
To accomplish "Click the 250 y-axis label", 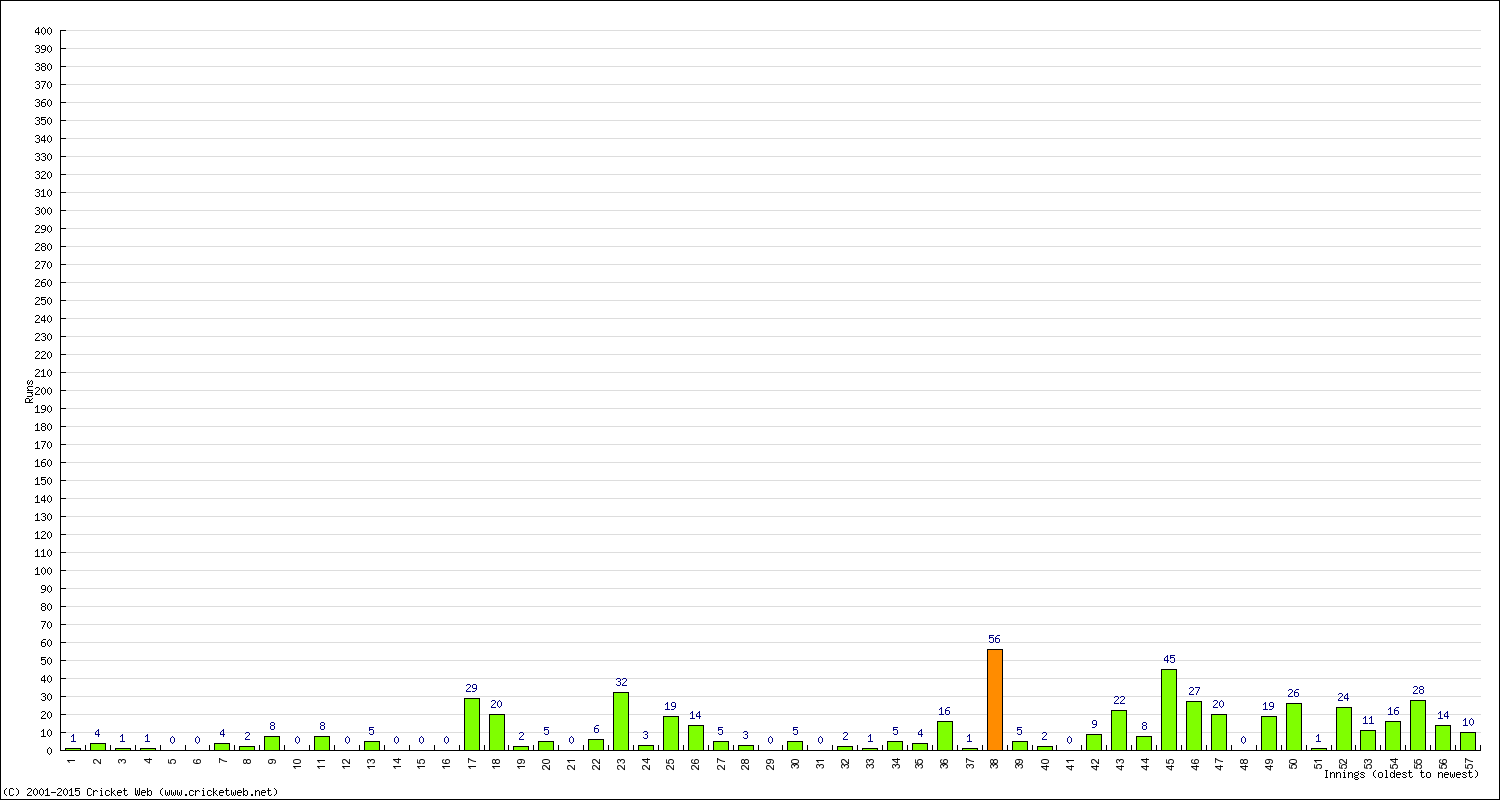I will point(42,301).
